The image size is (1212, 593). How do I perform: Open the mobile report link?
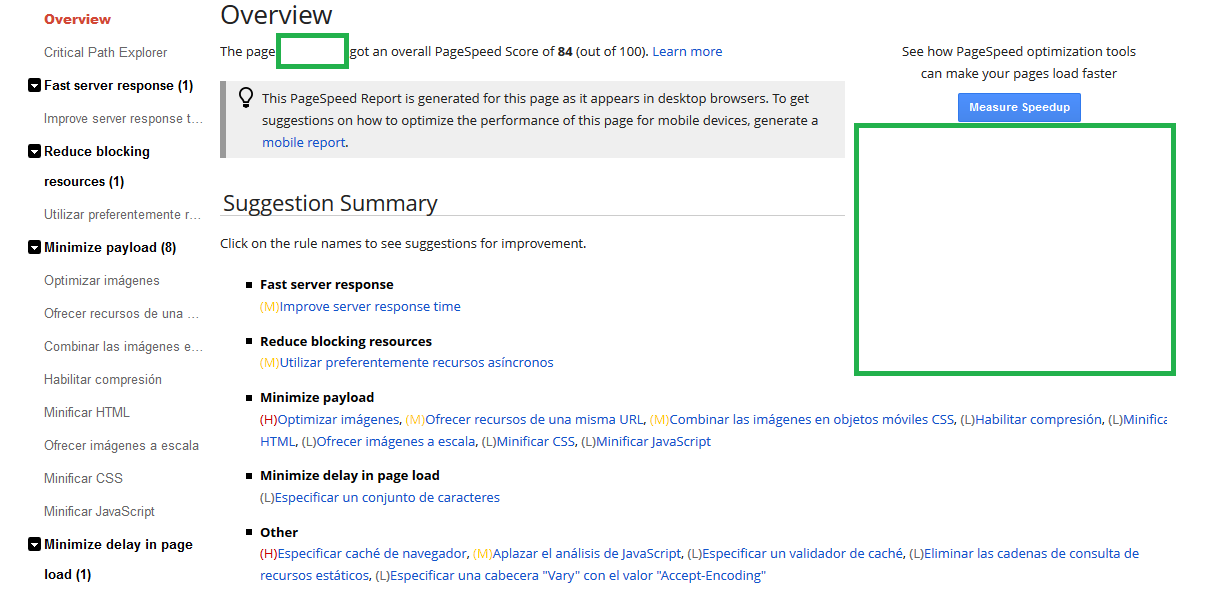[x=304, y=143]
